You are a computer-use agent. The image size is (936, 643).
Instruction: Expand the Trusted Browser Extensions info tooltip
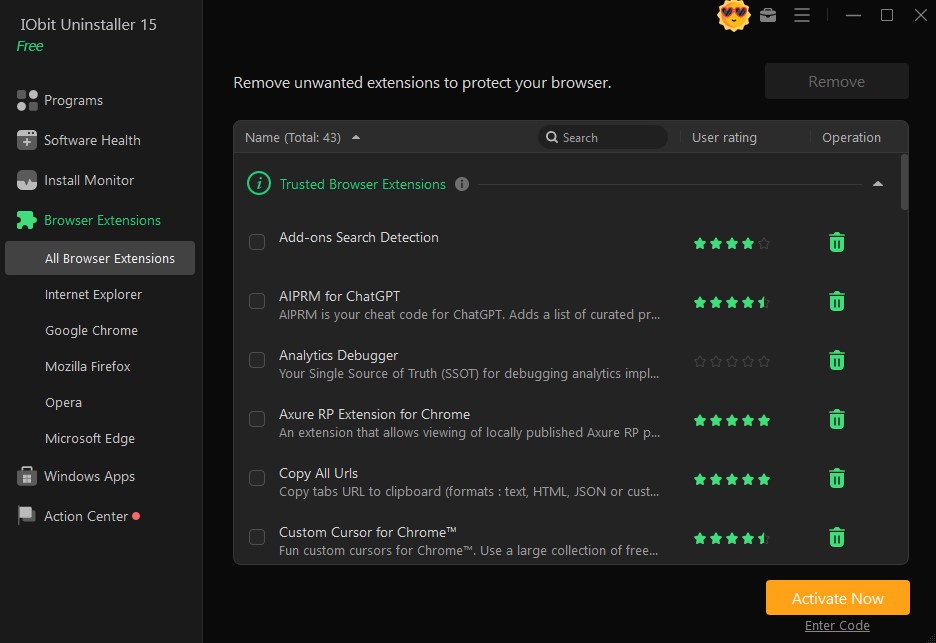tap(462, 184)
